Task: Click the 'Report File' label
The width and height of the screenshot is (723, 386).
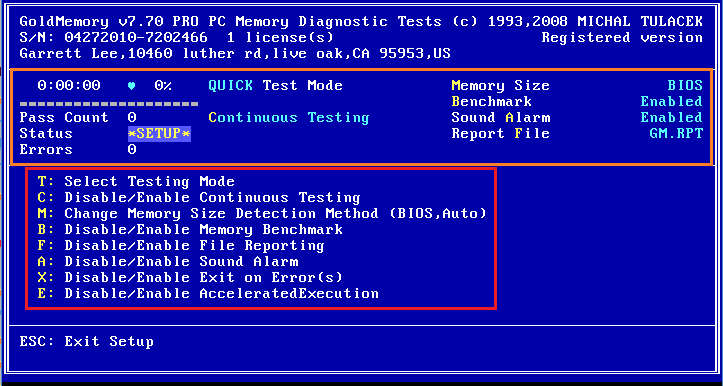Action: tap(500, 134)
